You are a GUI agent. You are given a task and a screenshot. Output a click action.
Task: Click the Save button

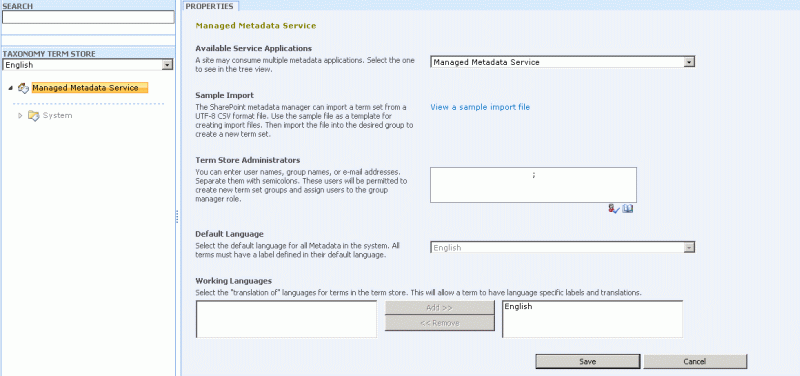(x=588, y=361)
